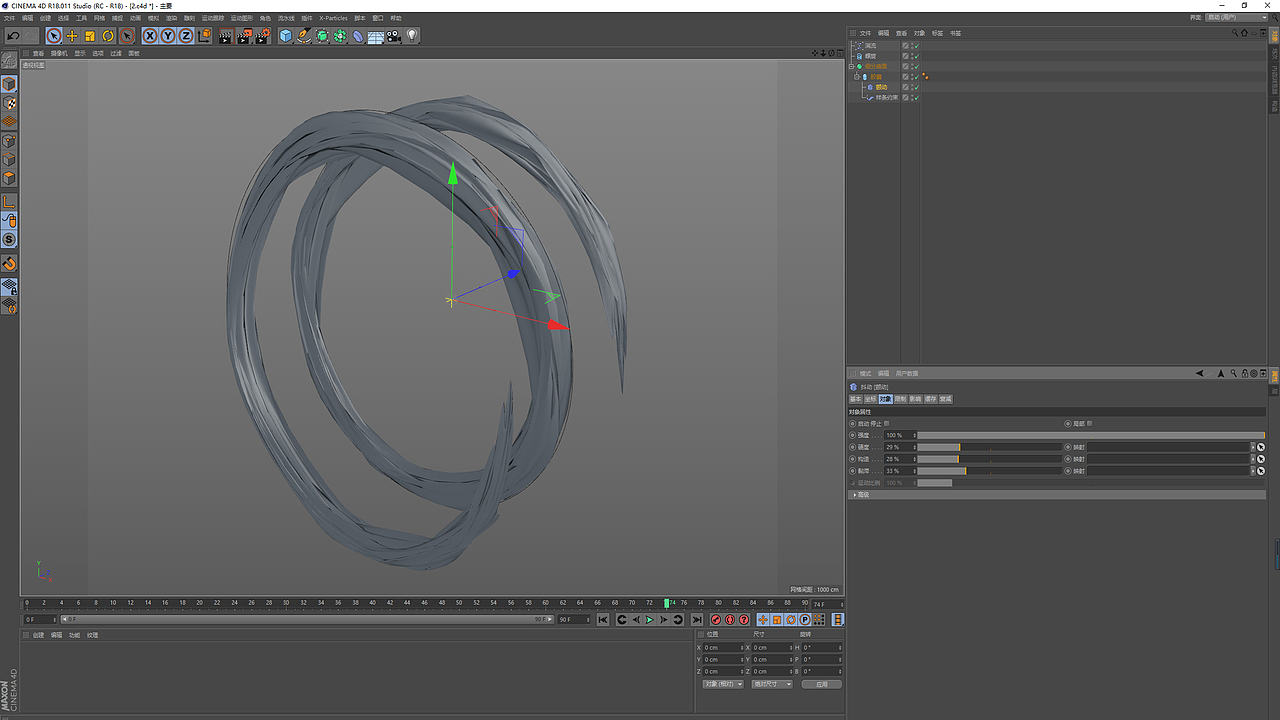Open the Array modeling objects icon

(x=340, y=36)
